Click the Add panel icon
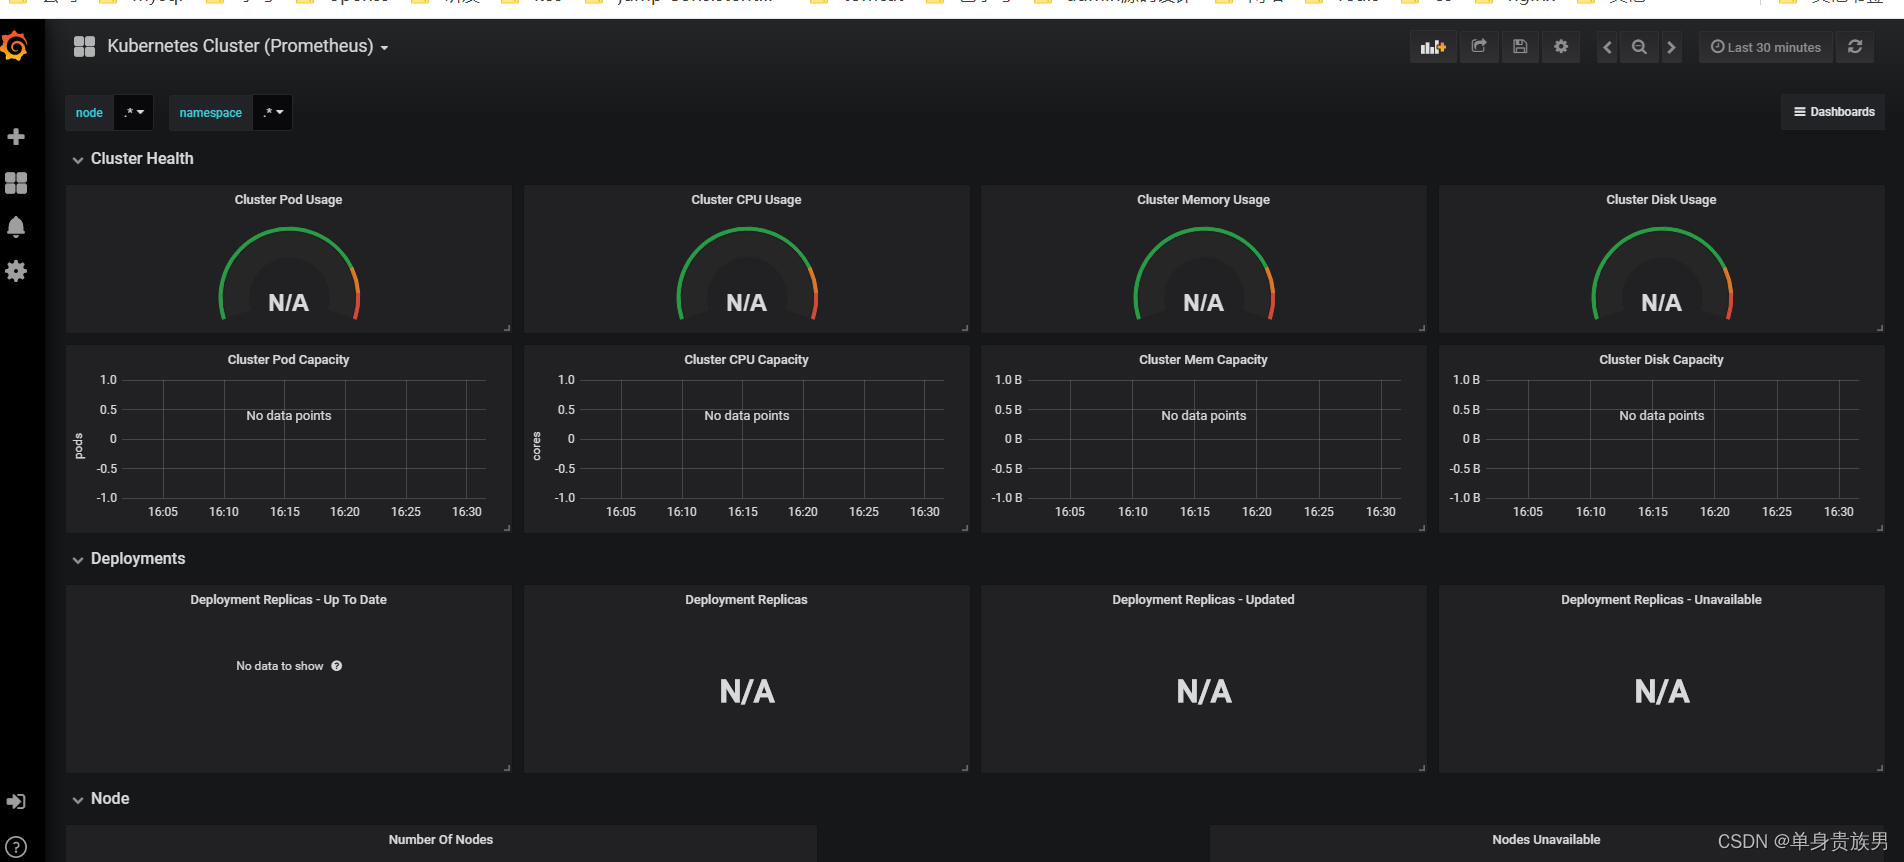 1433,47
